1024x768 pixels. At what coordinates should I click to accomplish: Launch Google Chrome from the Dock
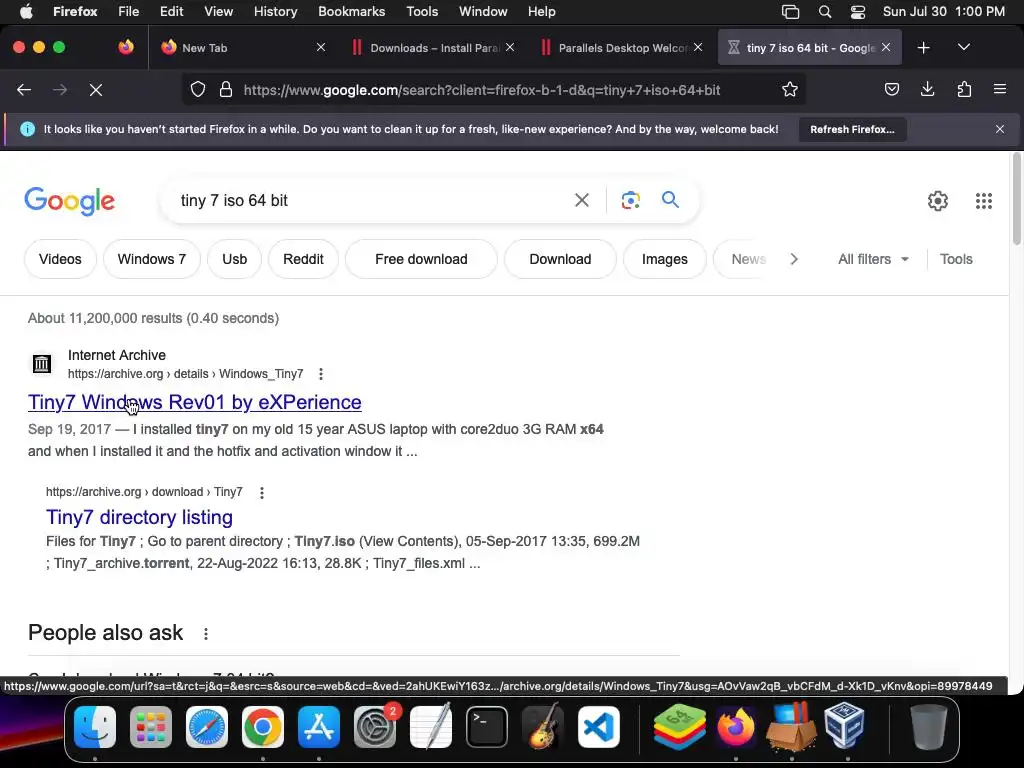(263, 727)
